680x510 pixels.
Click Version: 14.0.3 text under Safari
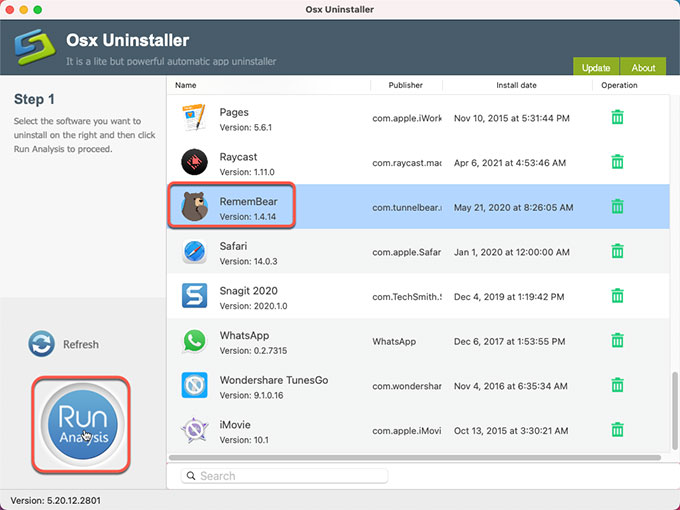point(248,262)
